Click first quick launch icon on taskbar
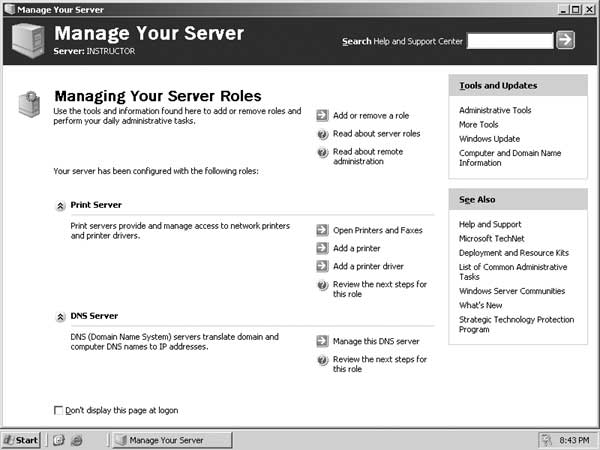Screen dimensions: 600x450 tap(59, 440)
